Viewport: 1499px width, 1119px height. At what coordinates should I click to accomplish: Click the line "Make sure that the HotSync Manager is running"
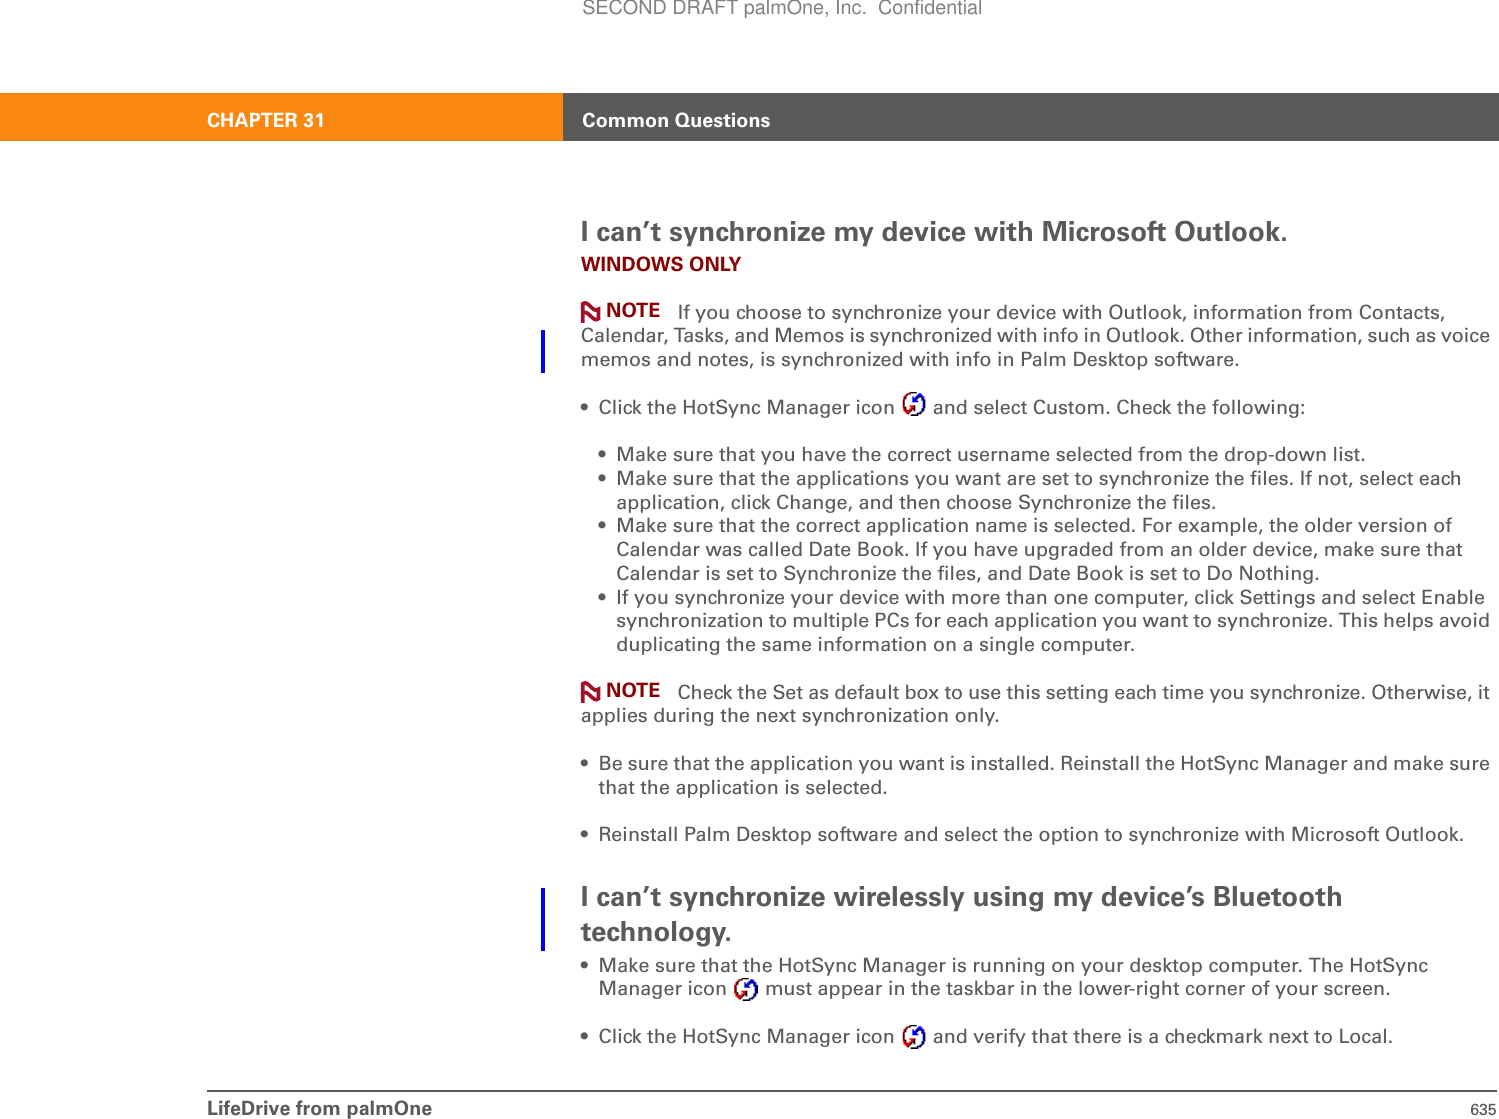point(1013,965)
